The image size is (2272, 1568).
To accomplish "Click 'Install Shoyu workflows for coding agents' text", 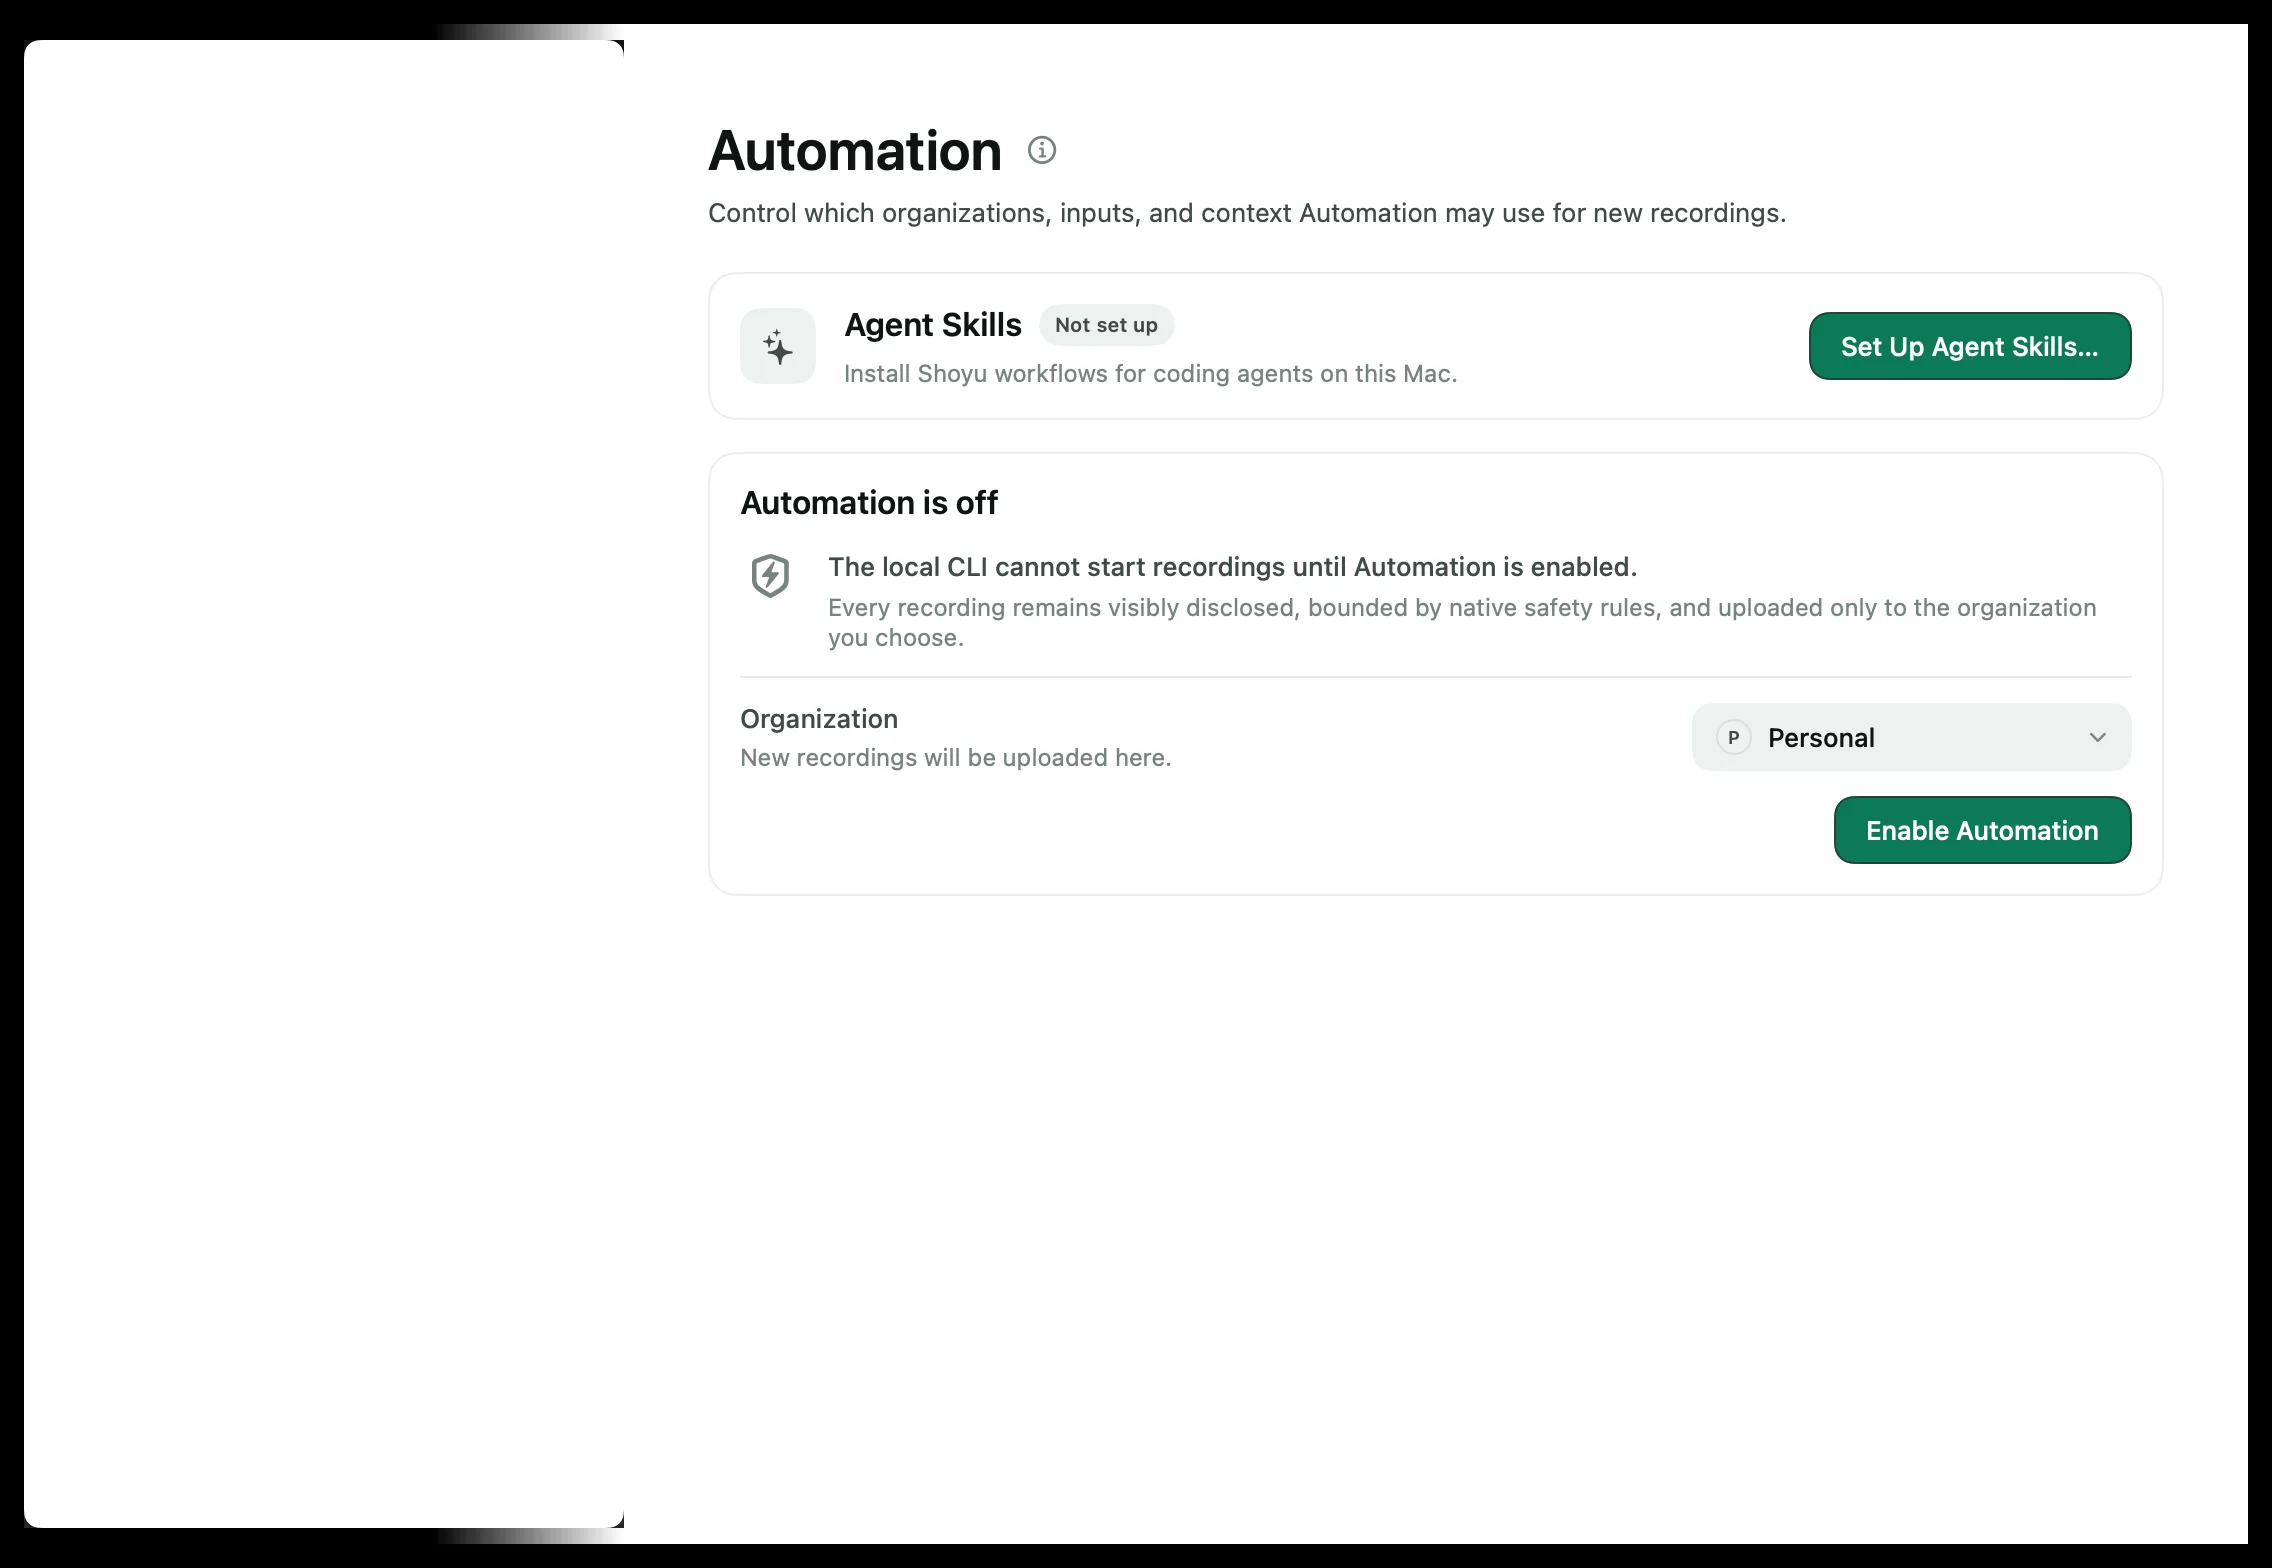I will pyautogui.click(x=1150, y=374).
